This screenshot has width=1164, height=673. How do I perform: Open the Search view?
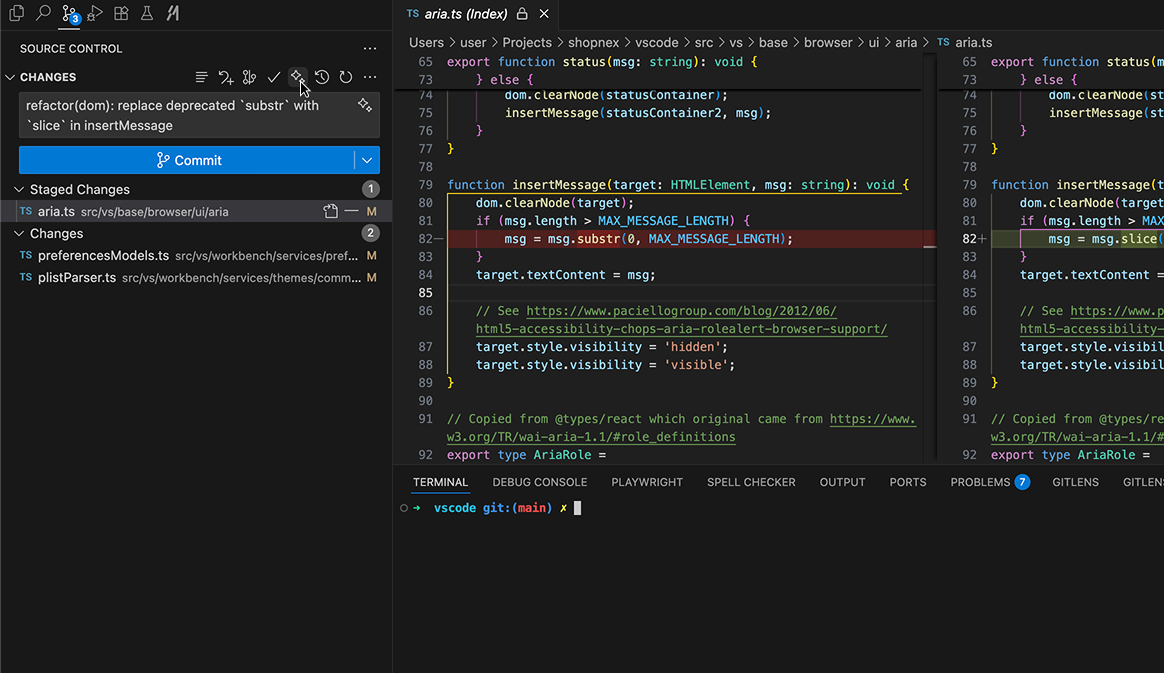pos(43,15)
